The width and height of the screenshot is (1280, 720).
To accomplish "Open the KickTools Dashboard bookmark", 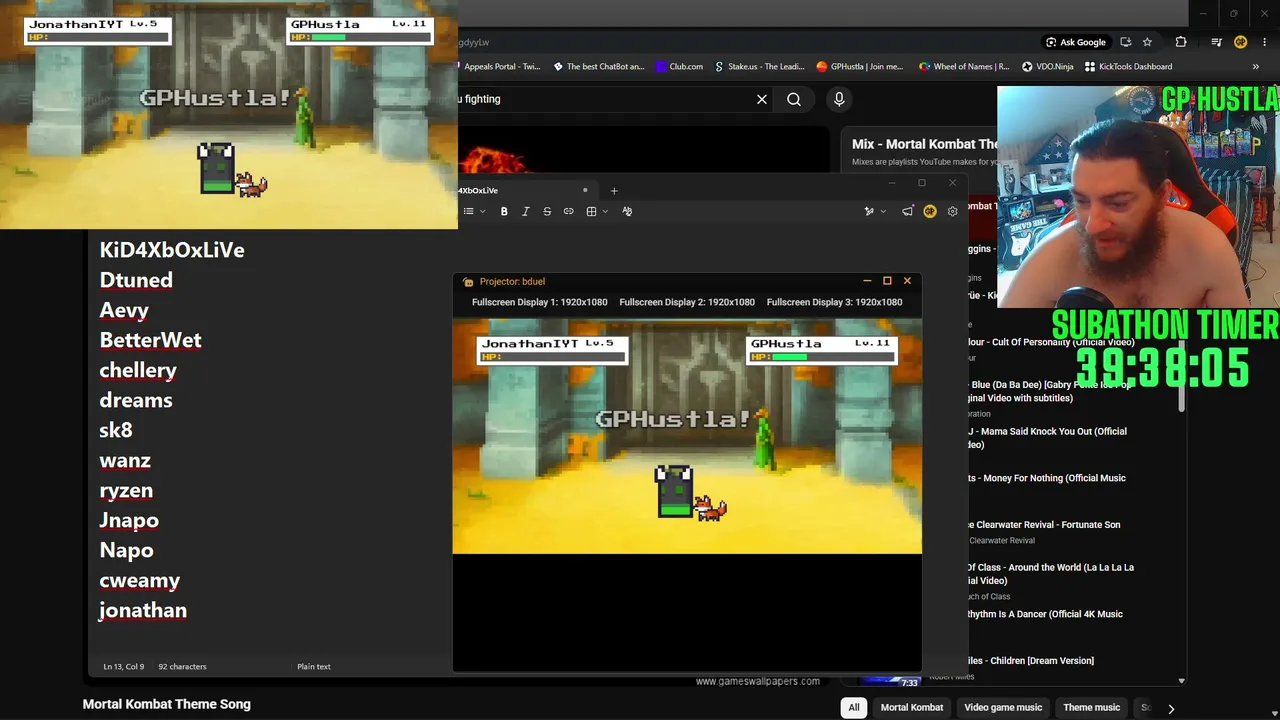I will click(1128, 67).
